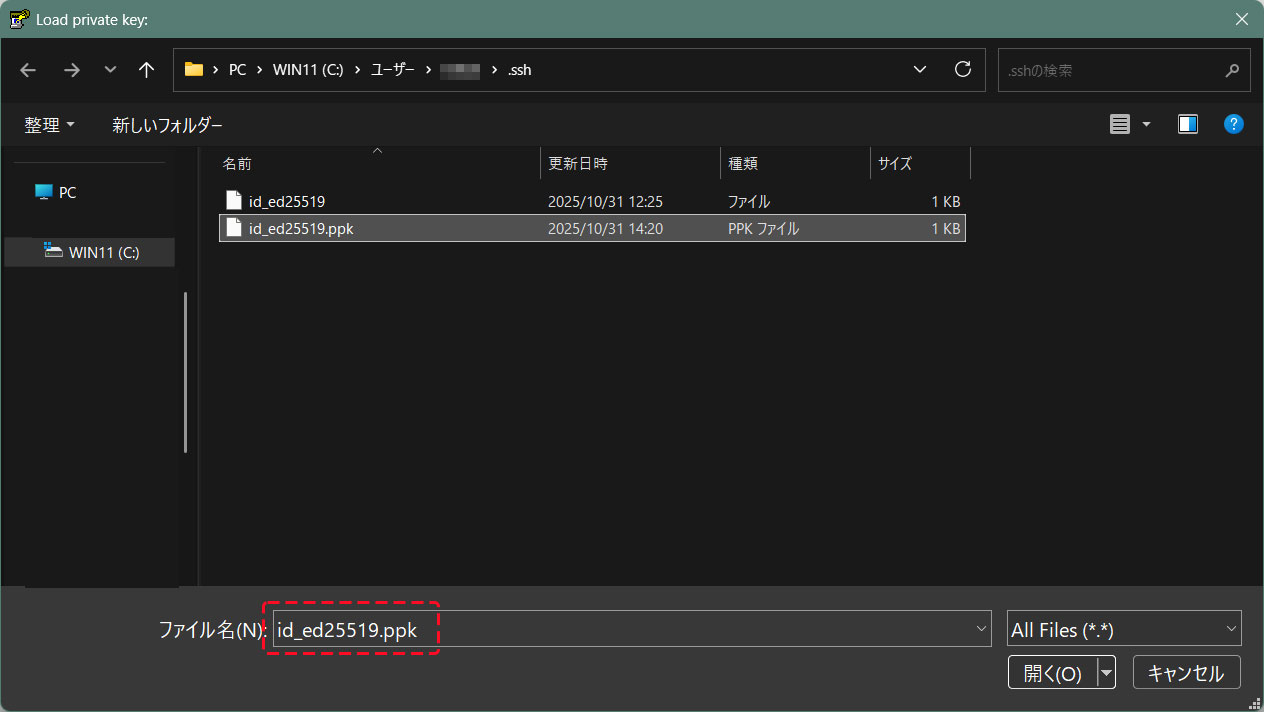Viewport: 1264px width, 712px height.
Task: Click 新しいフォルダー in the toolbar
Action: coord(167,125)
